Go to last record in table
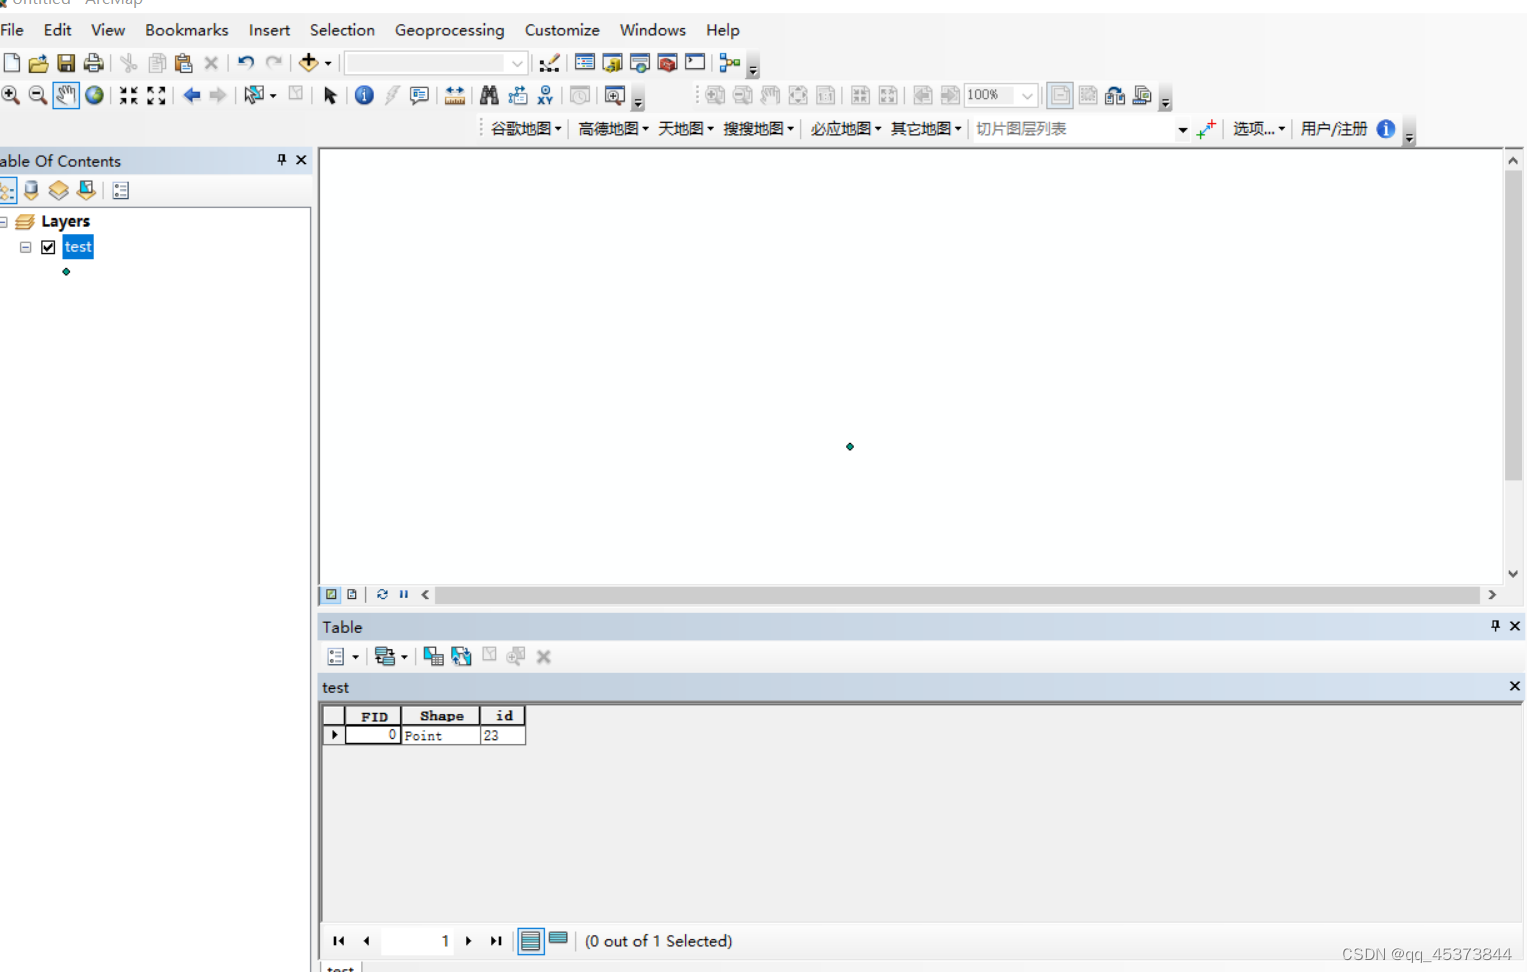The image size is (1527, 972). pos(496,941)
